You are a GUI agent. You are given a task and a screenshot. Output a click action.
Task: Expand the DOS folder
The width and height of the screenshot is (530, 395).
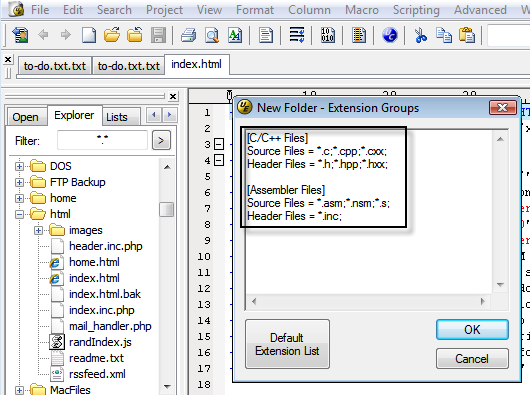19,166
